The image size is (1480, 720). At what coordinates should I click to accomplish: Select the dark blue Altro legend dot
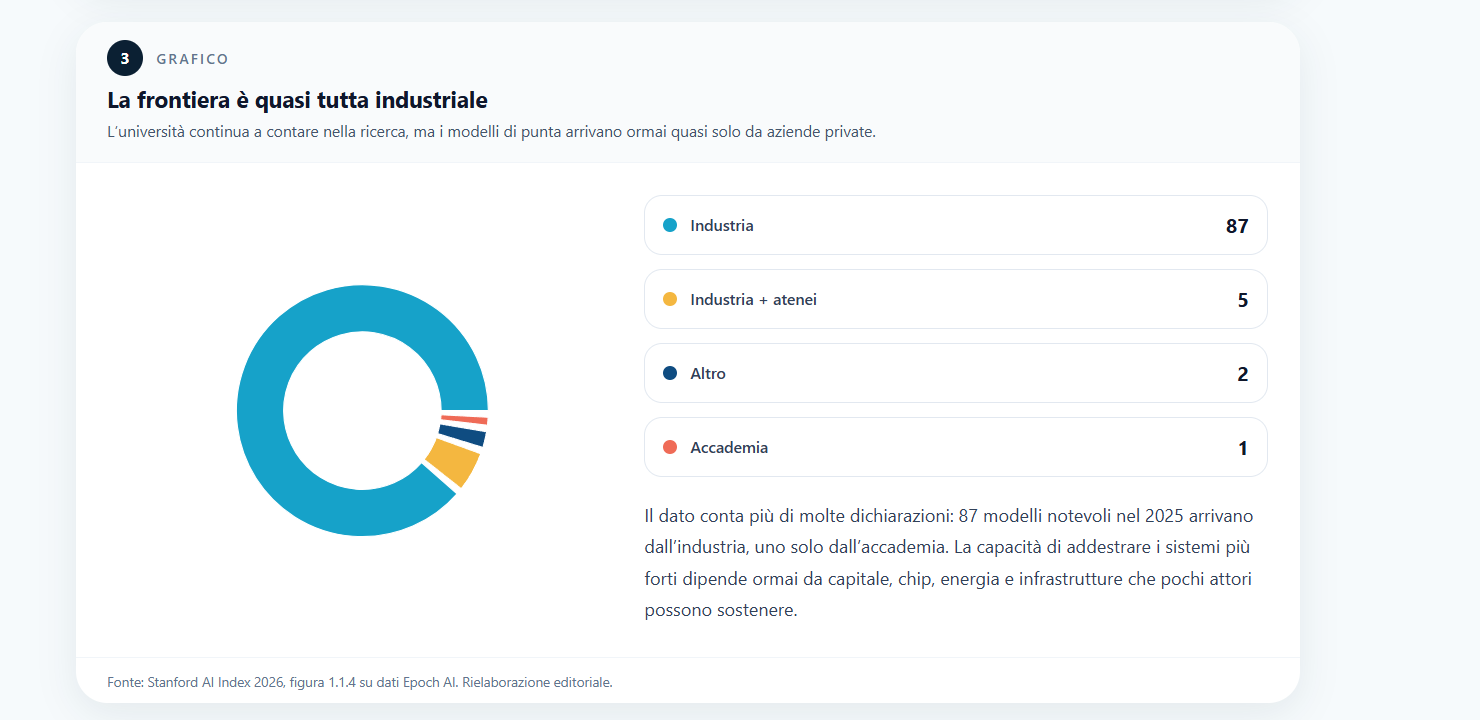point(670,373)
